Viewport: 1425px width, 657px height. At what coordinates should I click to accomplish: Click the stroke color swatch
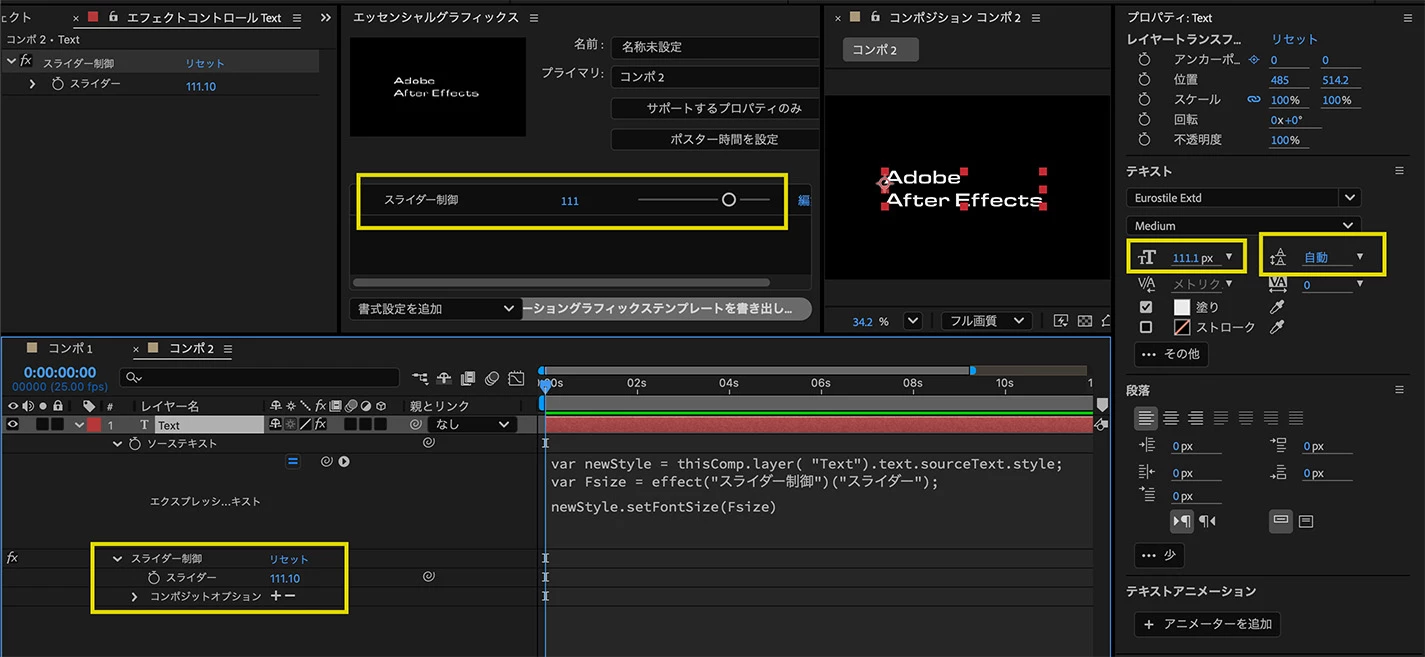[1182, 327]
